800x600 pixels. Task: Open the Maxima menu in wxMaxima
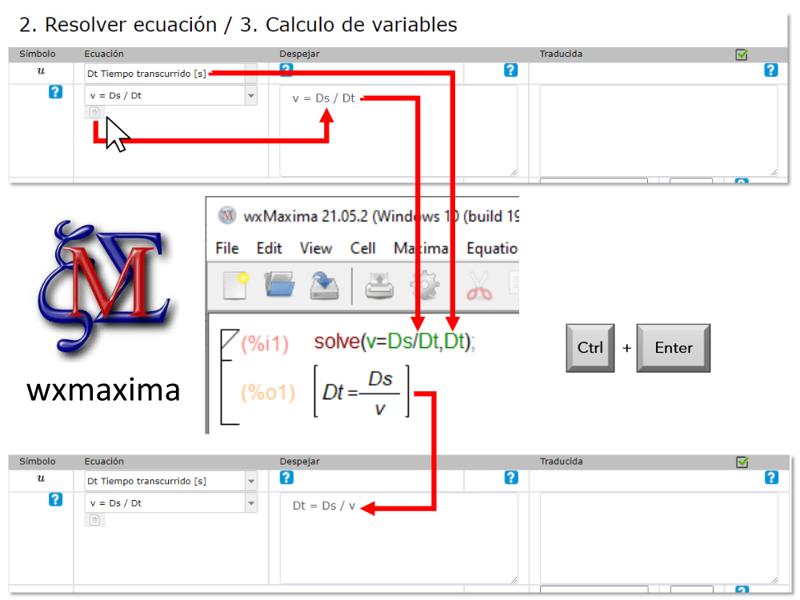point(421,248)
